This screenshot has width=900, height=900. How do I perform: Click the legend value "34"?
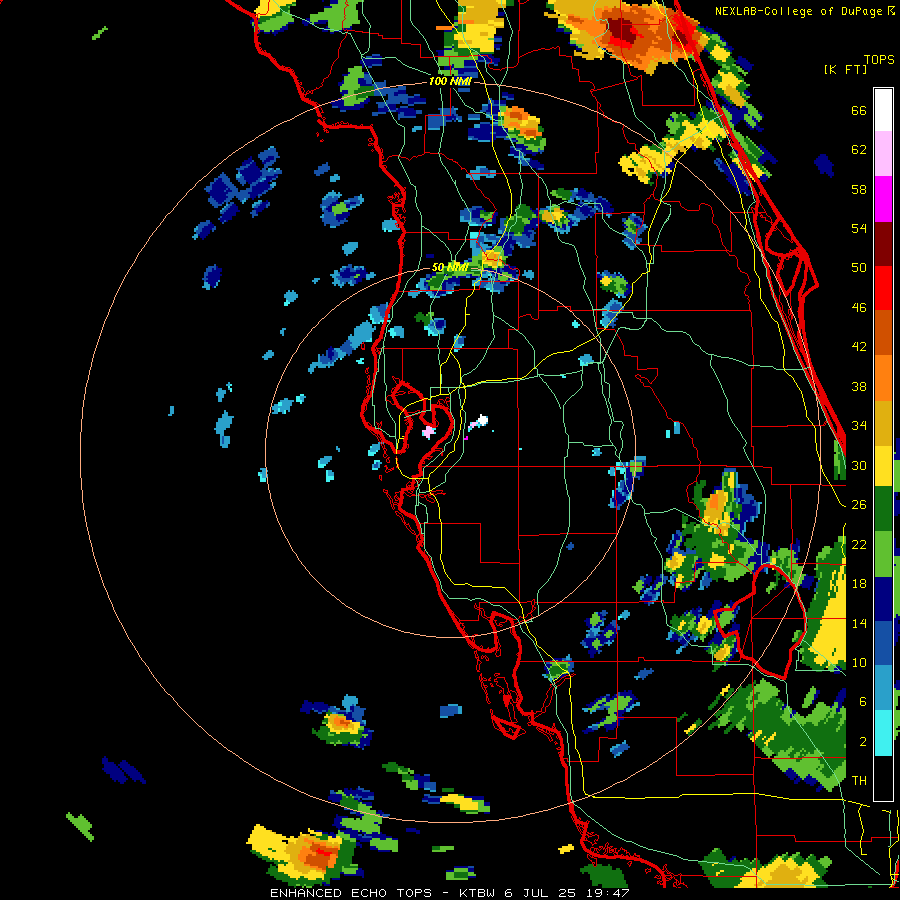[859, 426]
